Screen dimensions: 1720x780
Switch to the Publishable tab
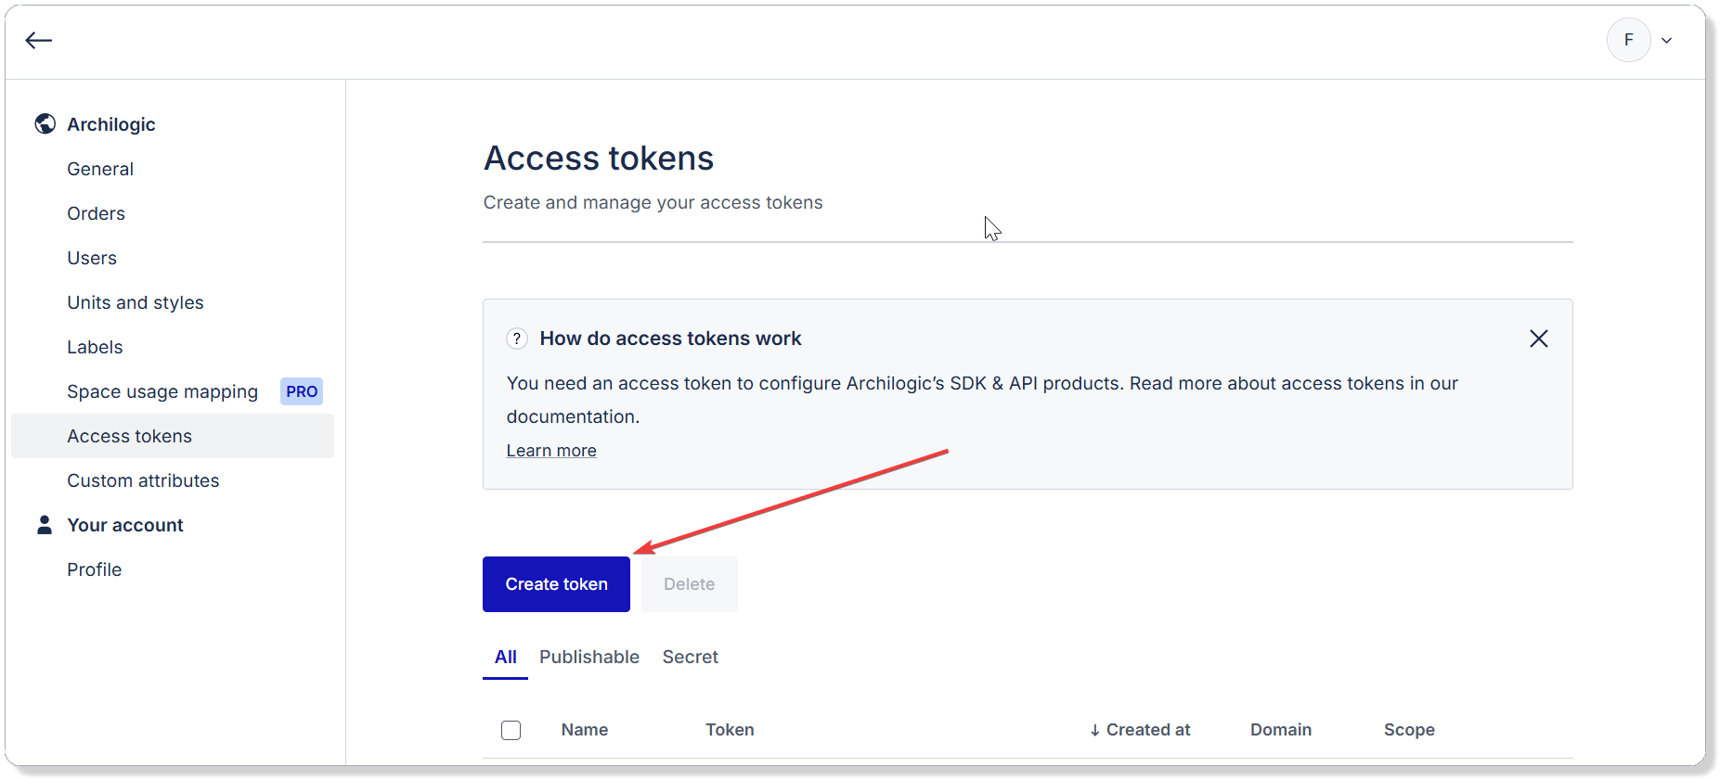(589, 657)
